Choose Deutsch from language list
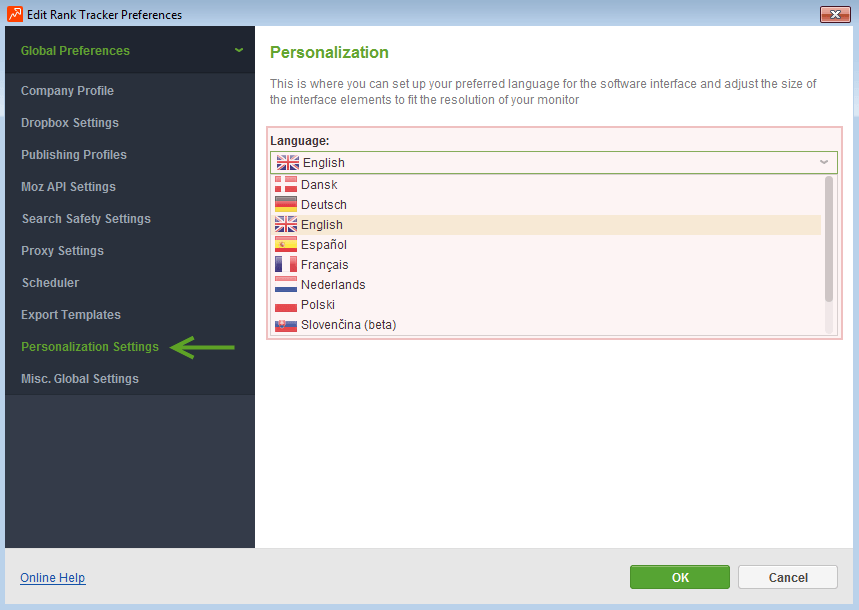This screenshot has width=859, height=610. tap(547, 204)
